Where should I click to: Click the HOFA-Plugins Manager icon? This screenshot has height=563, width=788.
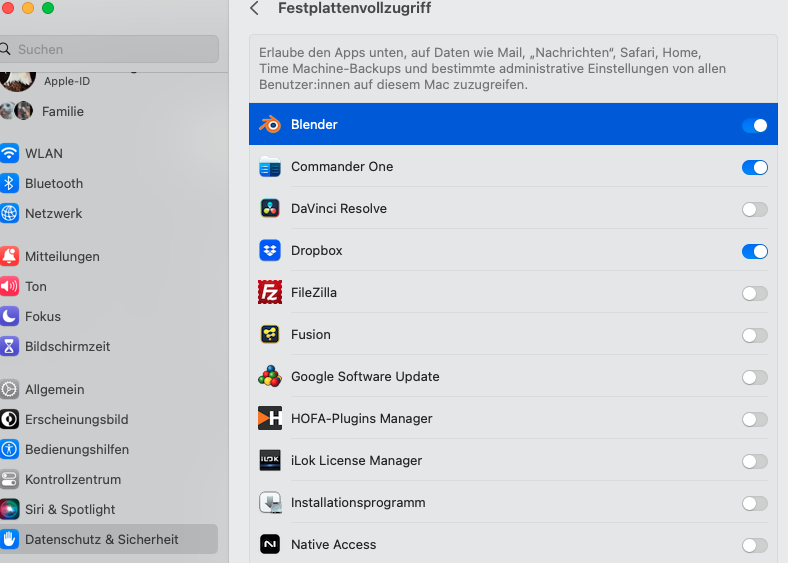[x=270, y=419]
